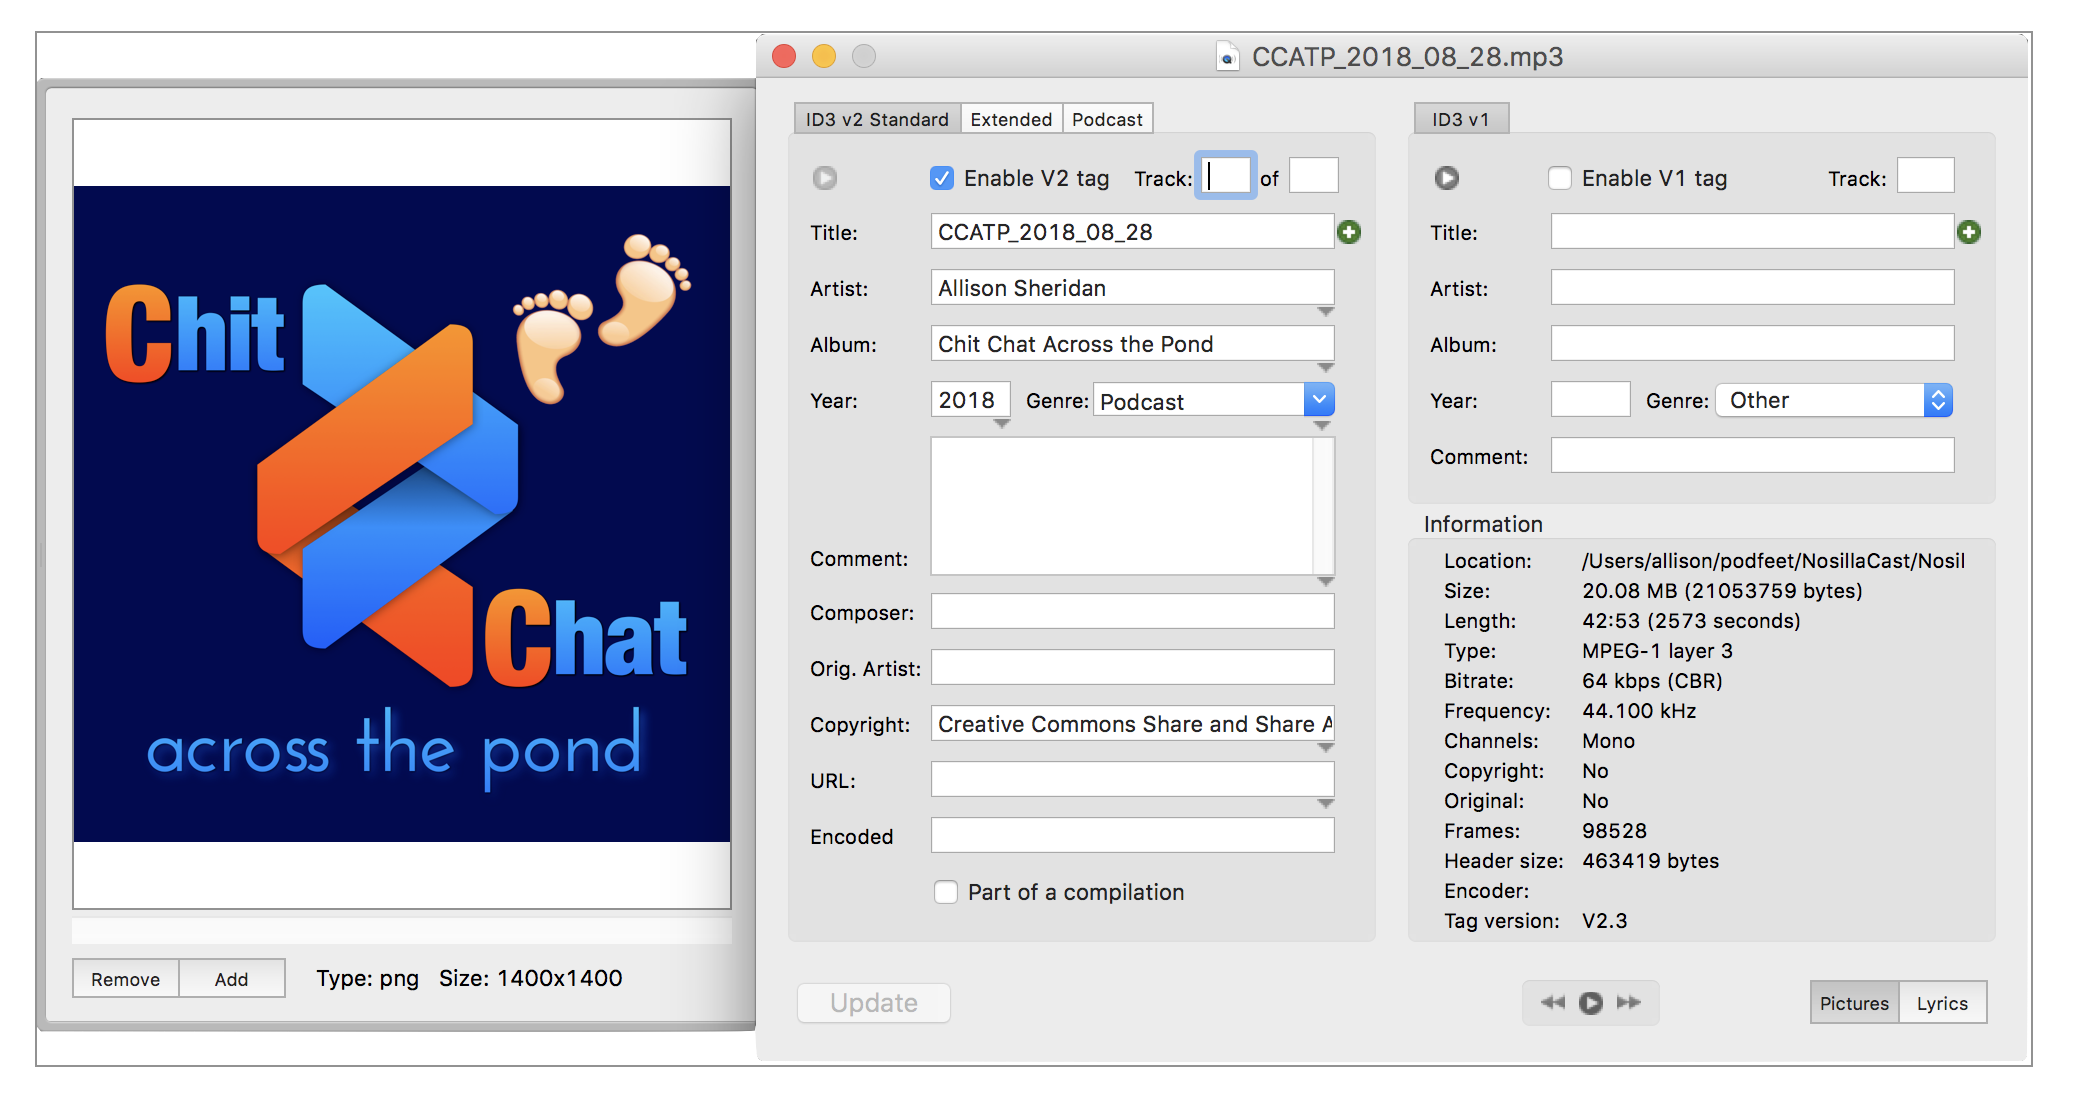Click the V1 tag play icon
Image resolution: width=2088 pixels, height=1108 pixels.
tap(1446, 178)
